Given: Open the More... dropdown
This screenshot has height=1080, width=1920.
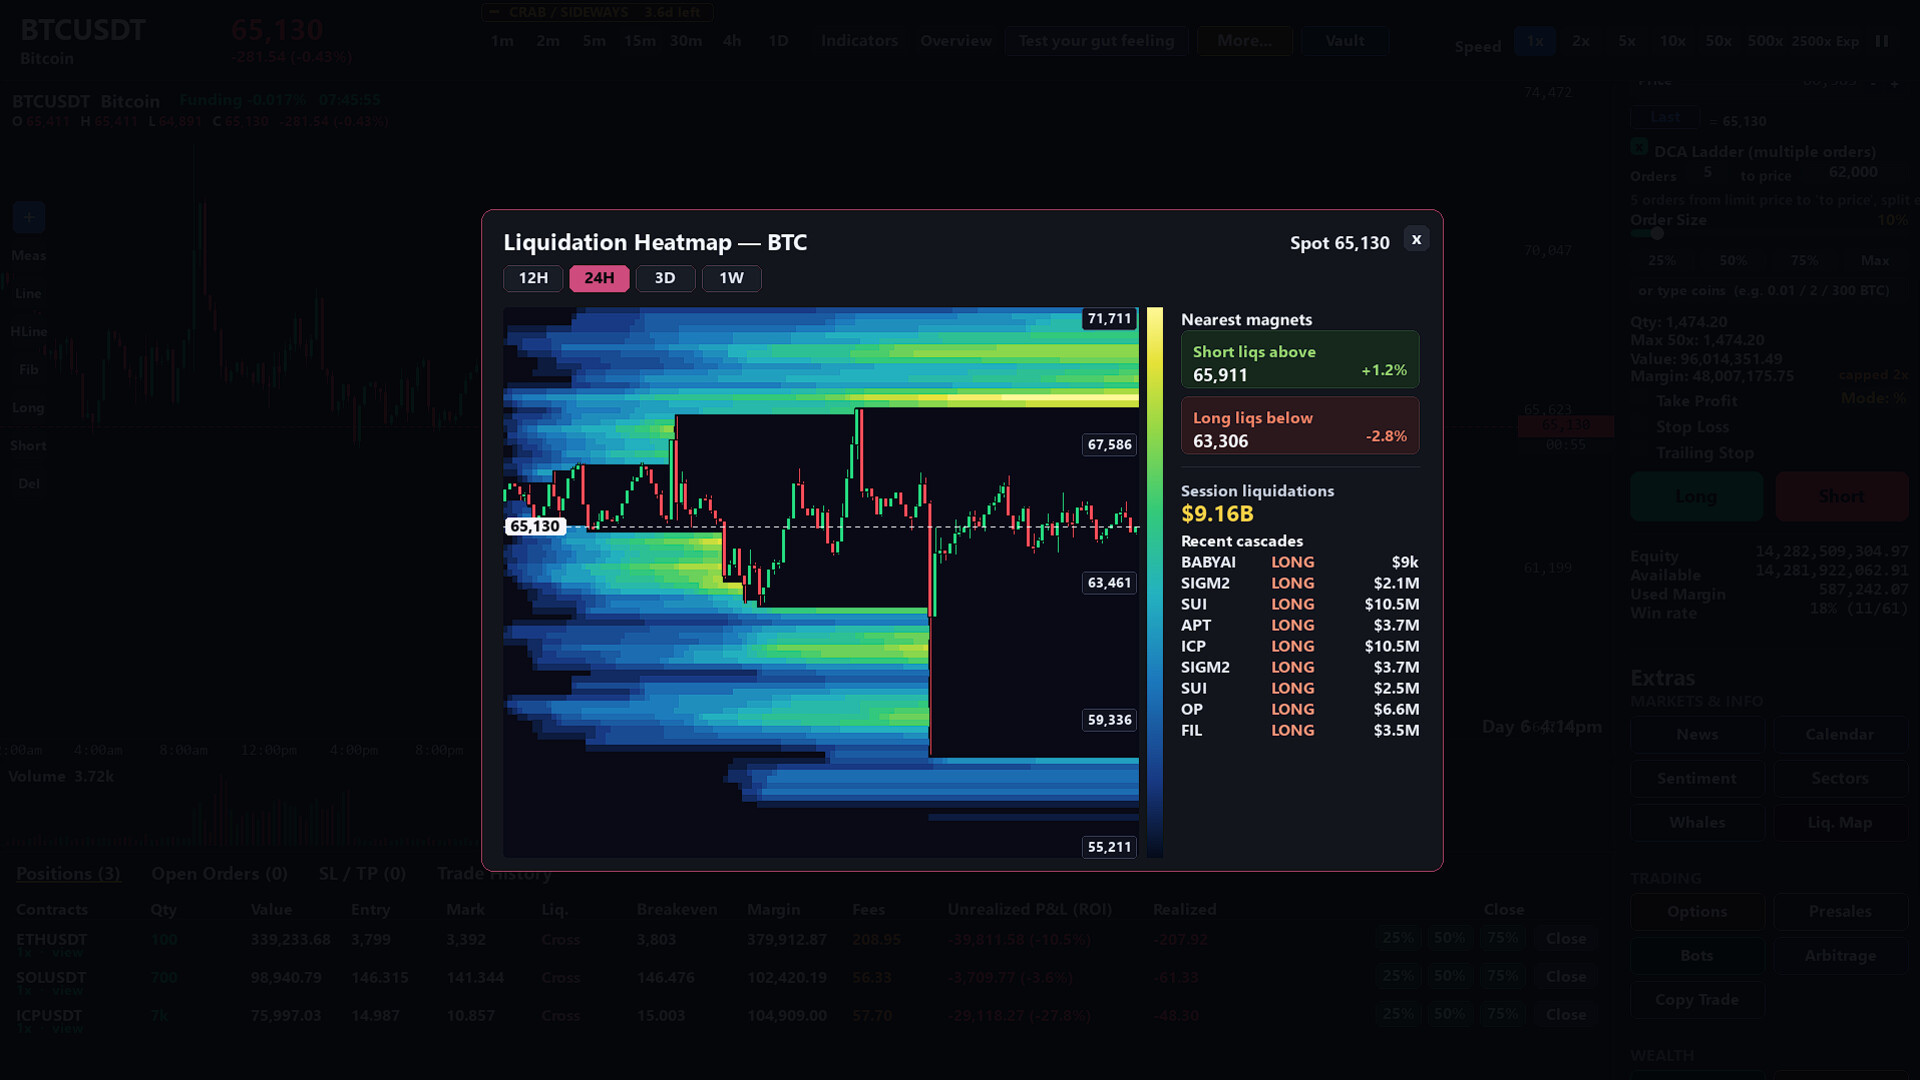Looking at the screenshot, I should click(1244, 41).
